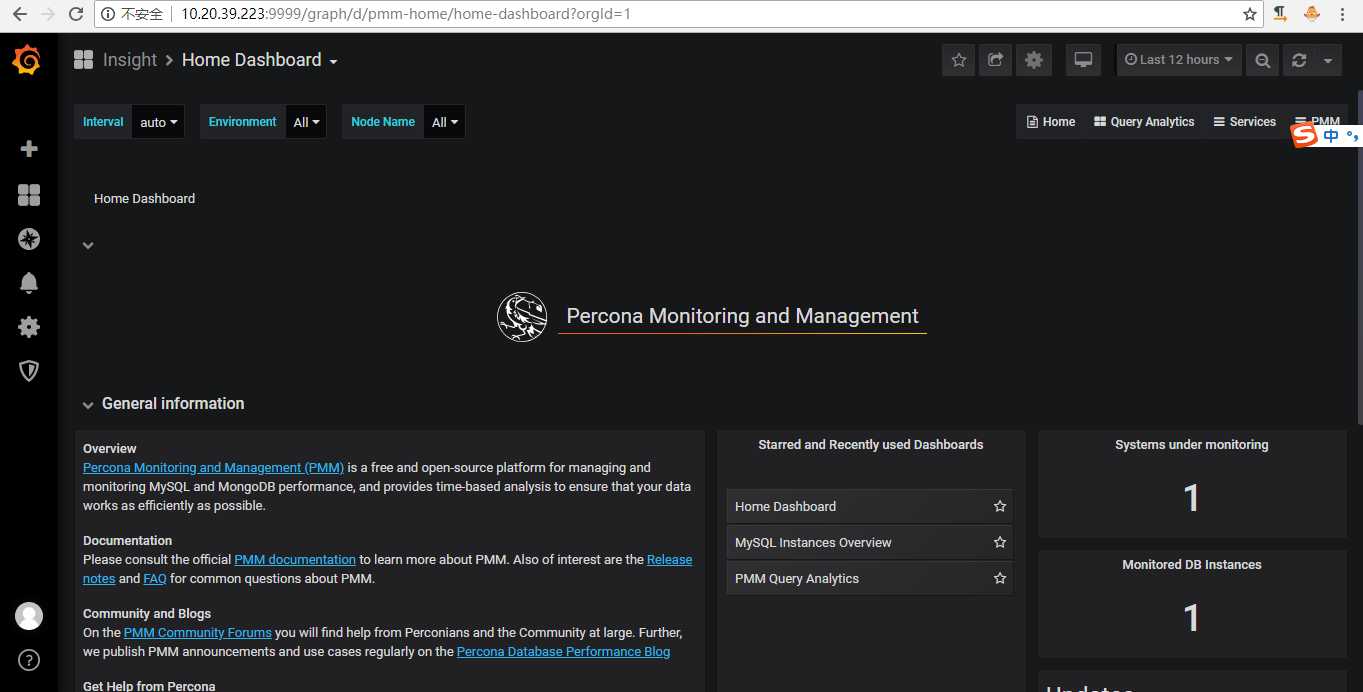
Task: Open the Node Name All dropdown
Action: pos(445,122)
